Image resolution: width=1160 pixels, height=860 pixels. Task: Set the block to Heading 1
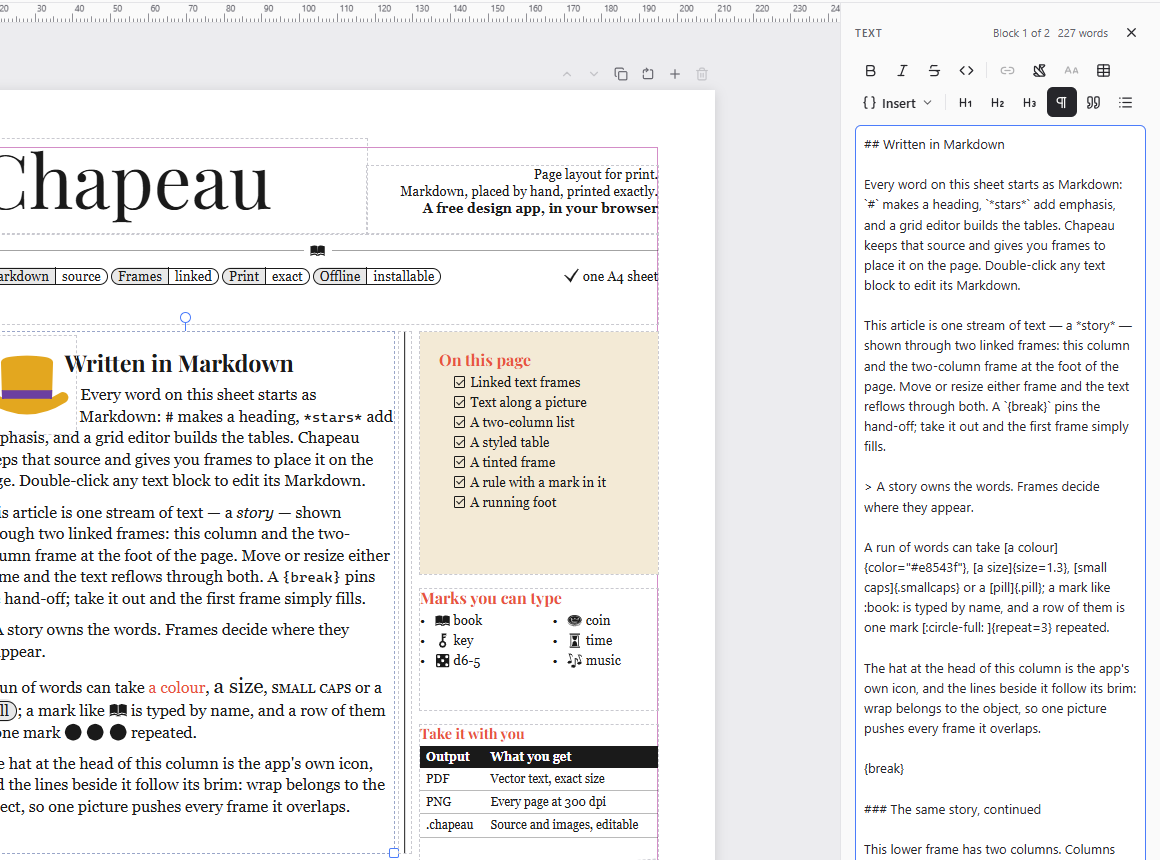(x=965, y=103)
